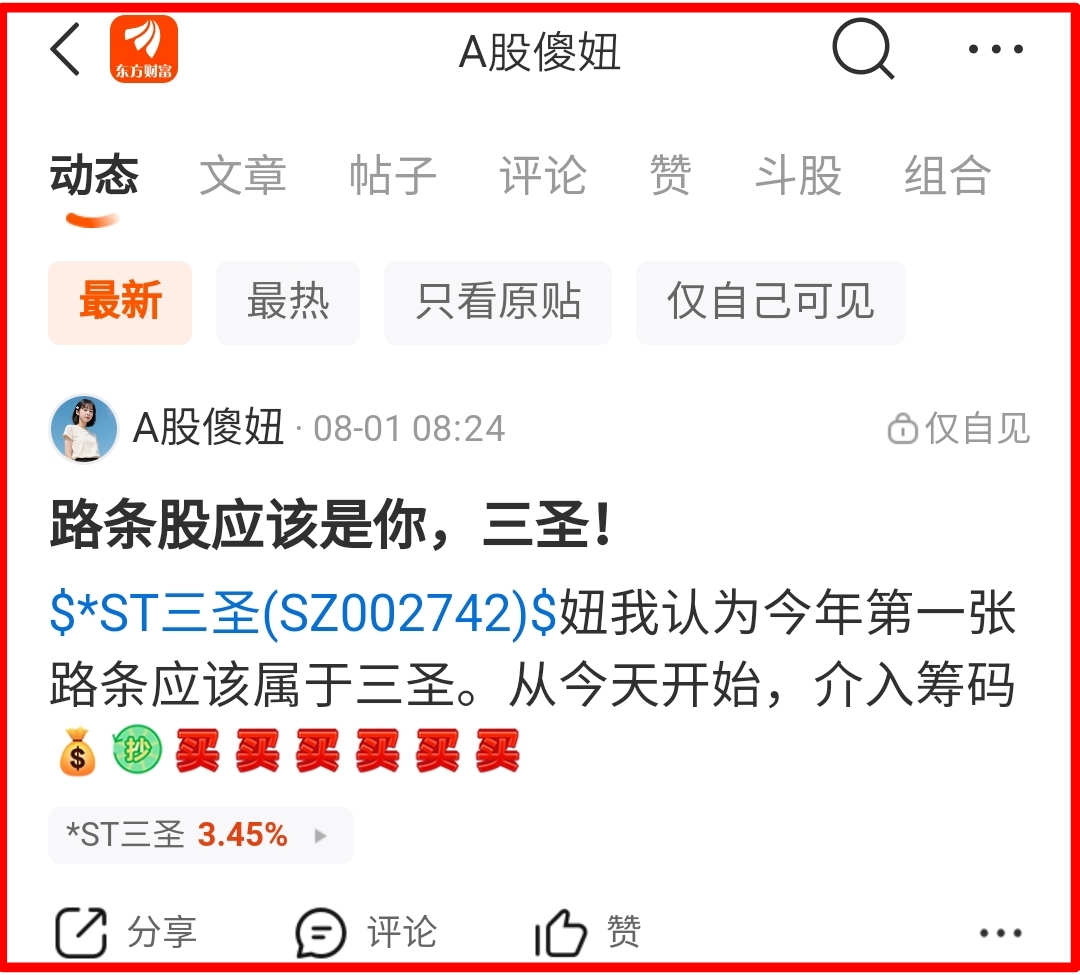Open the post's three-dot options

point(1000,933)
